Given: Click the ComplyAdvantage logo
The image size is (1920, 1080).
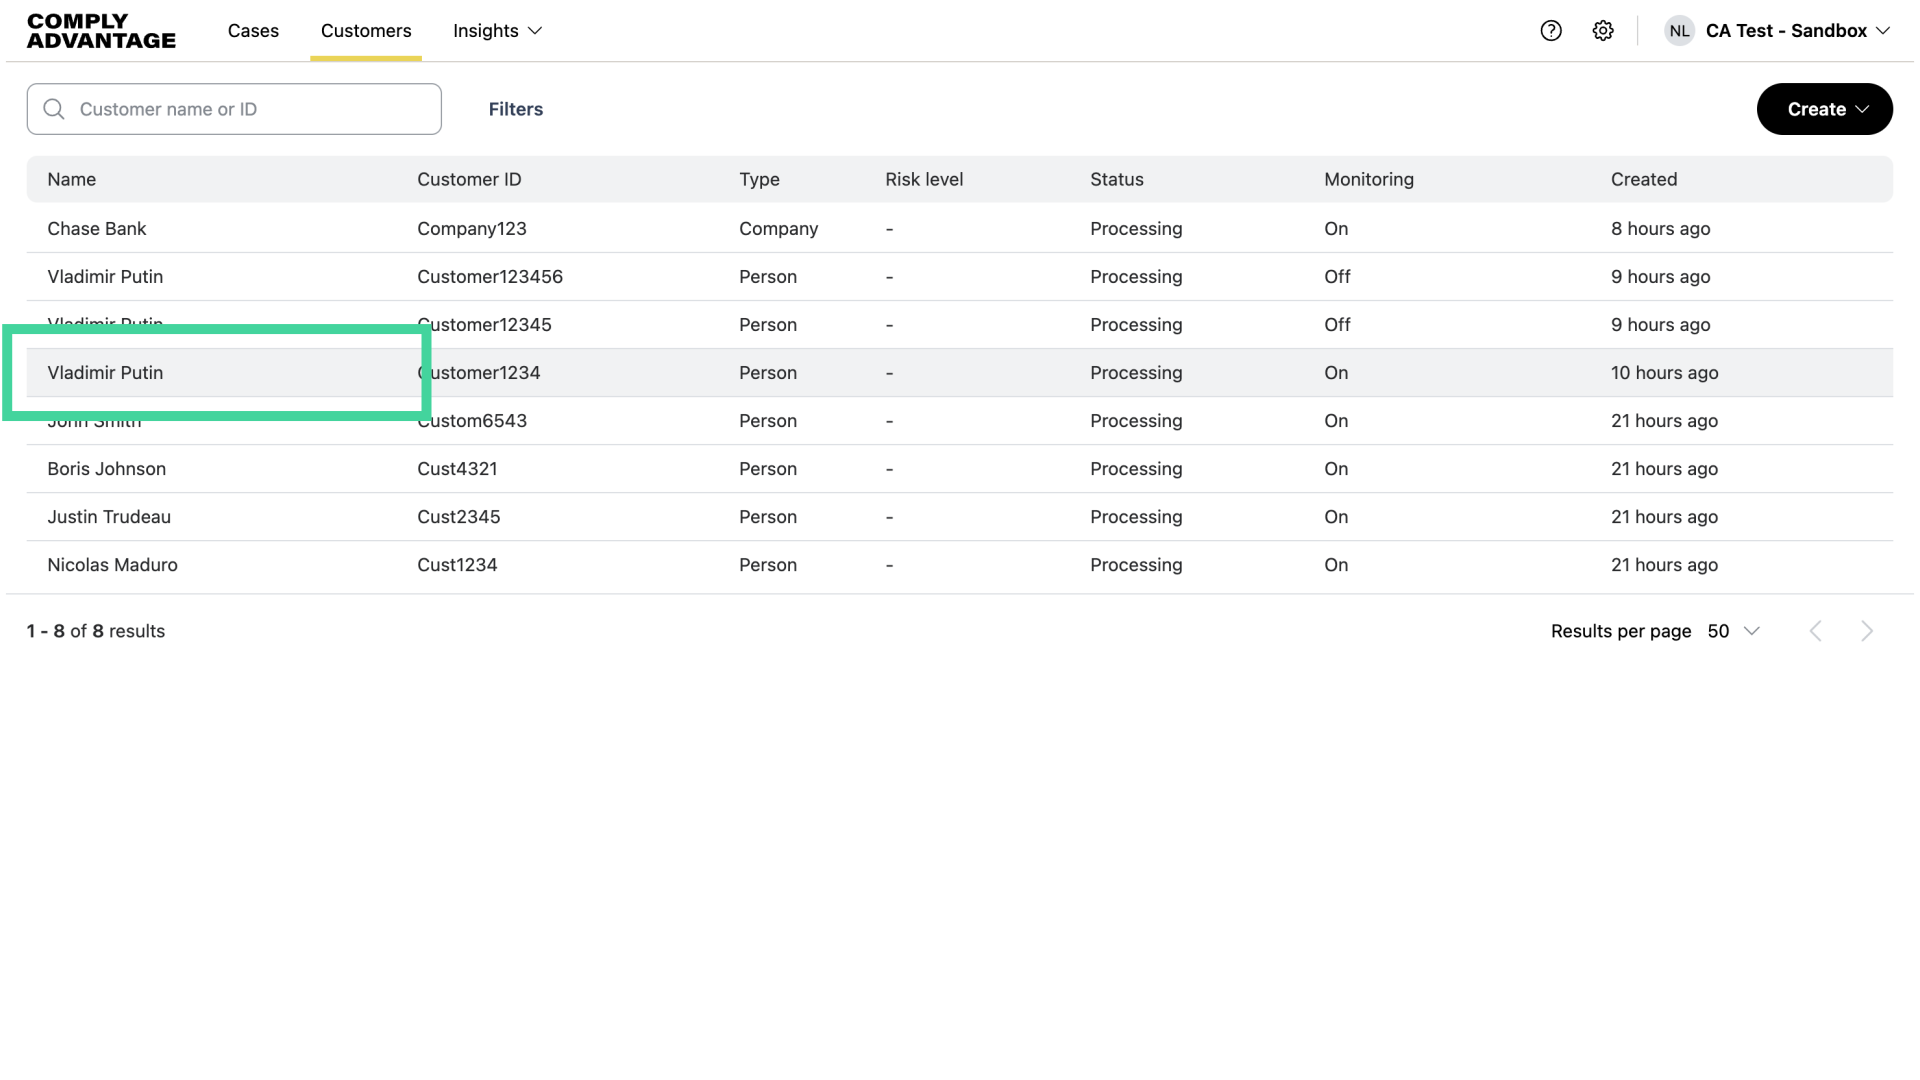Looking at the screenshot, I should coord(101,31).
